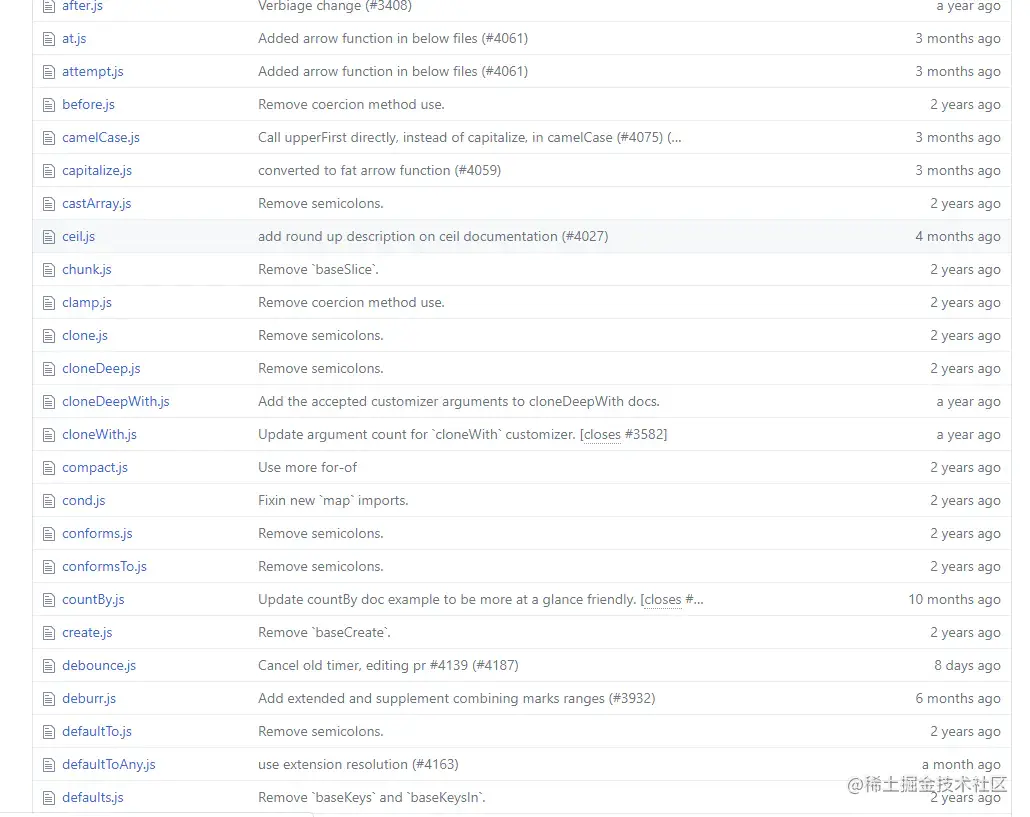Click the file icon beside capitalize.js
1030x817 pixels.
click(x=49, y=171)
